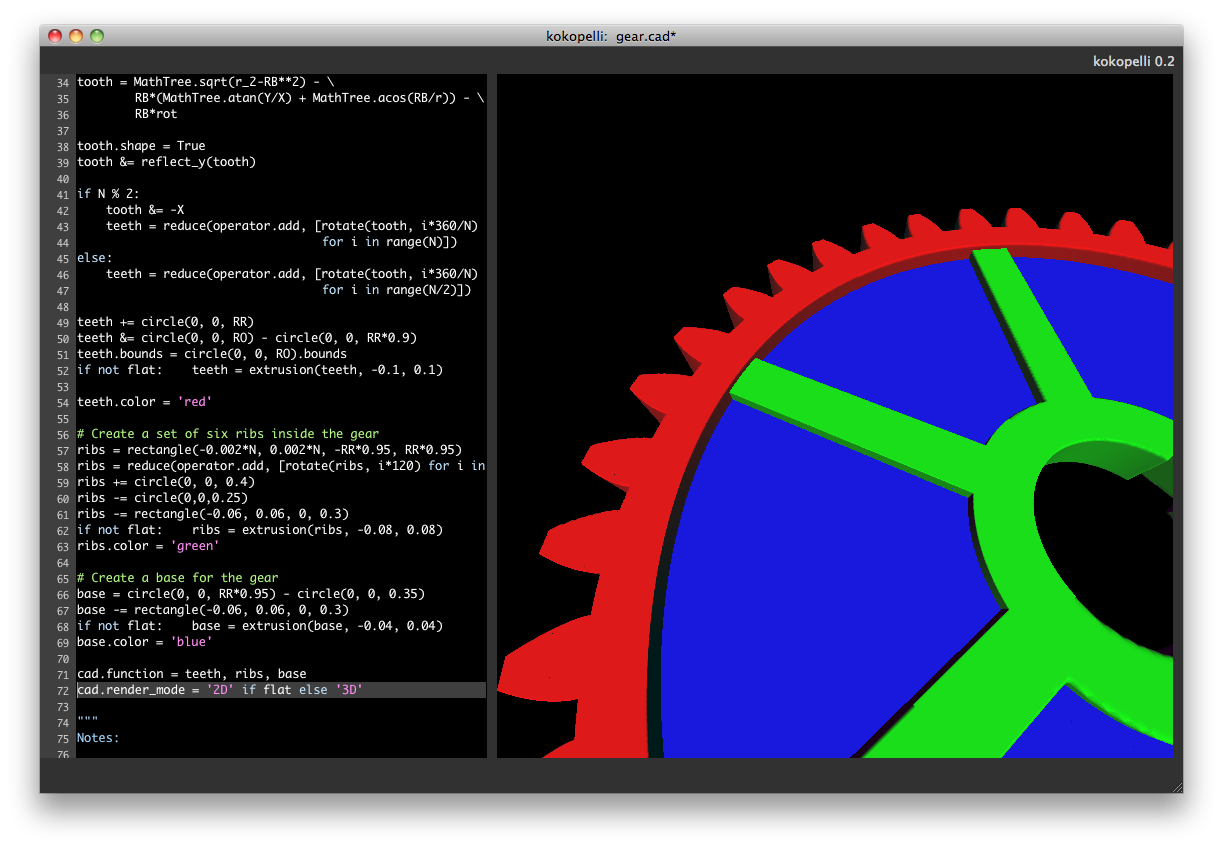Click line number 34 in the gutter
1223x848 pixels.
(62, 82)
